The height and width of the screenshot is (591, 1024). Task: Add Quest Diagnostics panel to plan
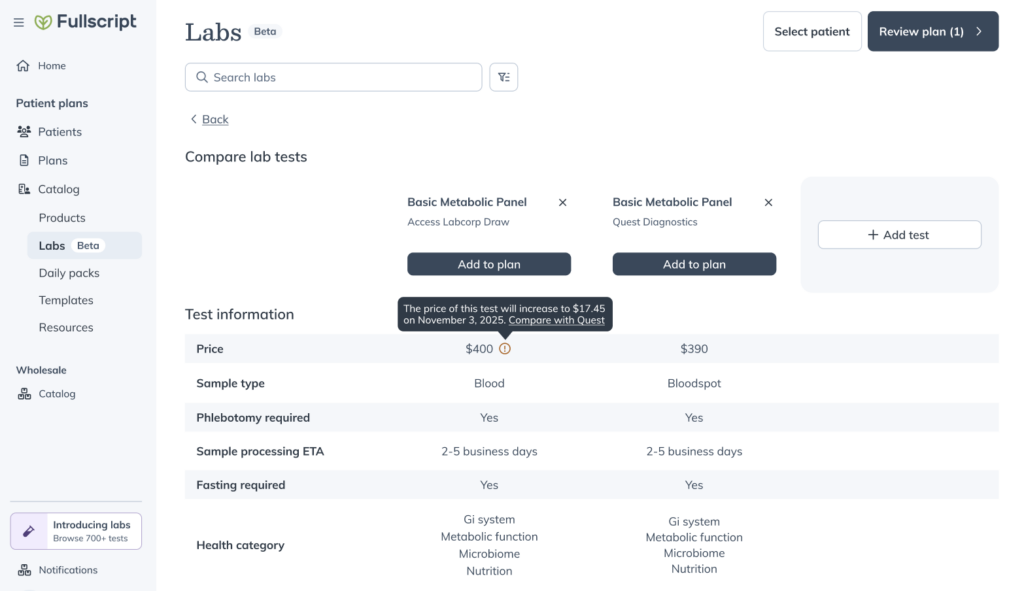[x=694, y=264]
